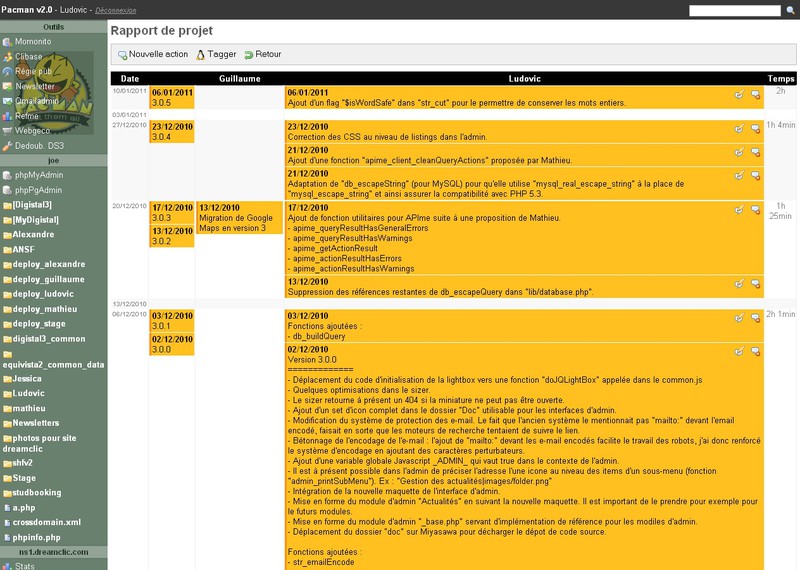Open the Nouvelle action button

153,54
